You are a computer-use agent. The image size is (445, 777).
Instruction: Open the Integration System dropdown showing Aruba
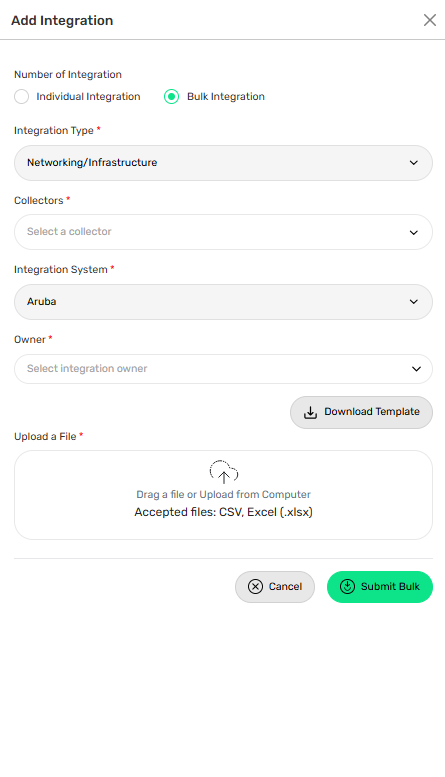tap(223, 302)
